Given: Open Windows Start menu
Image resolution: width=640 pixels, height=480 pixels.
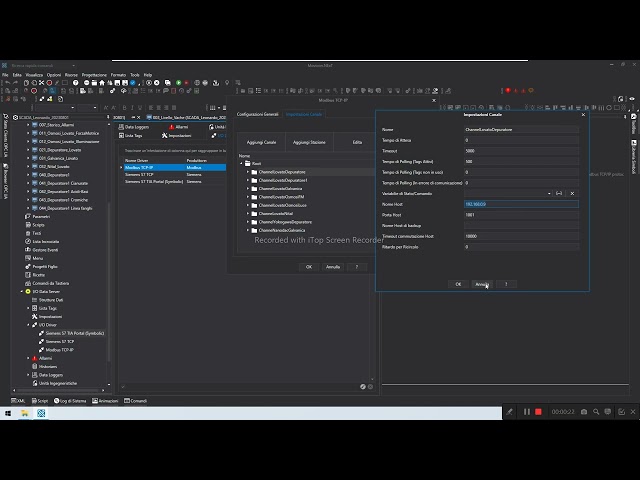Looking at the screenshot, I should 8,413.
